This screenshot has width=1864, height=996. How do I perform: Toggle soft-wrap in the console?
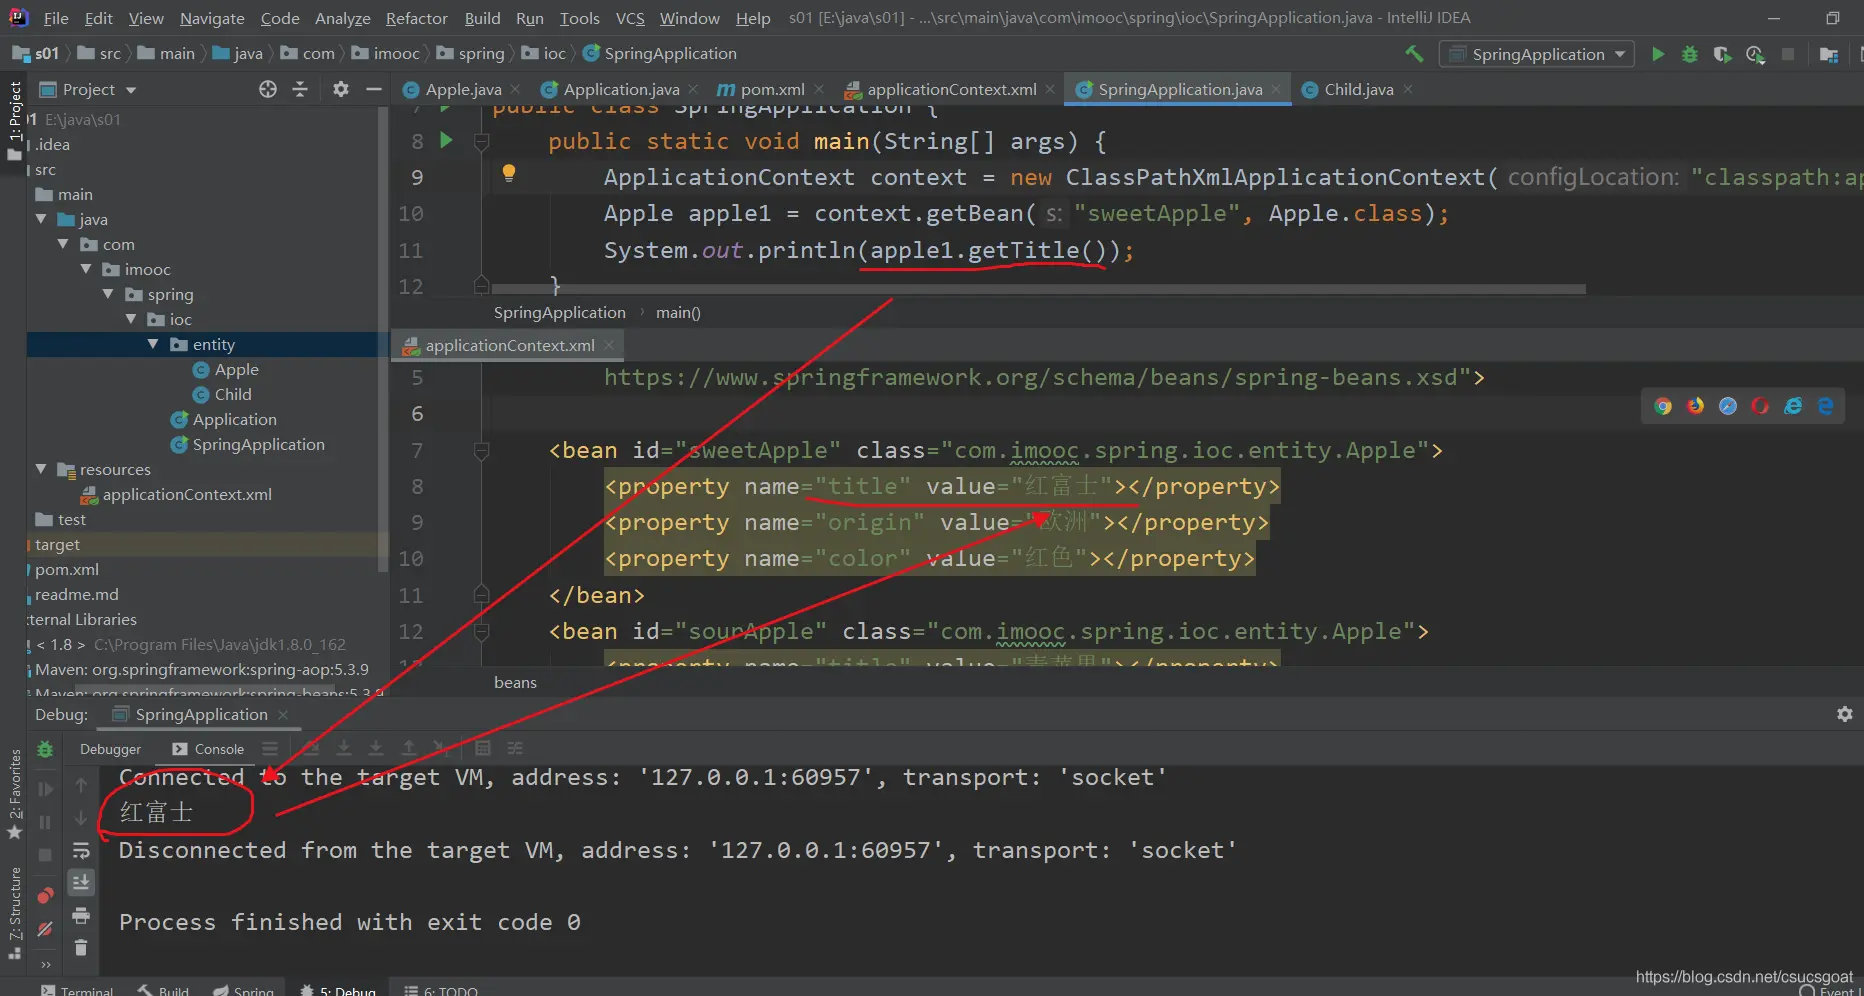coord(81,851)
